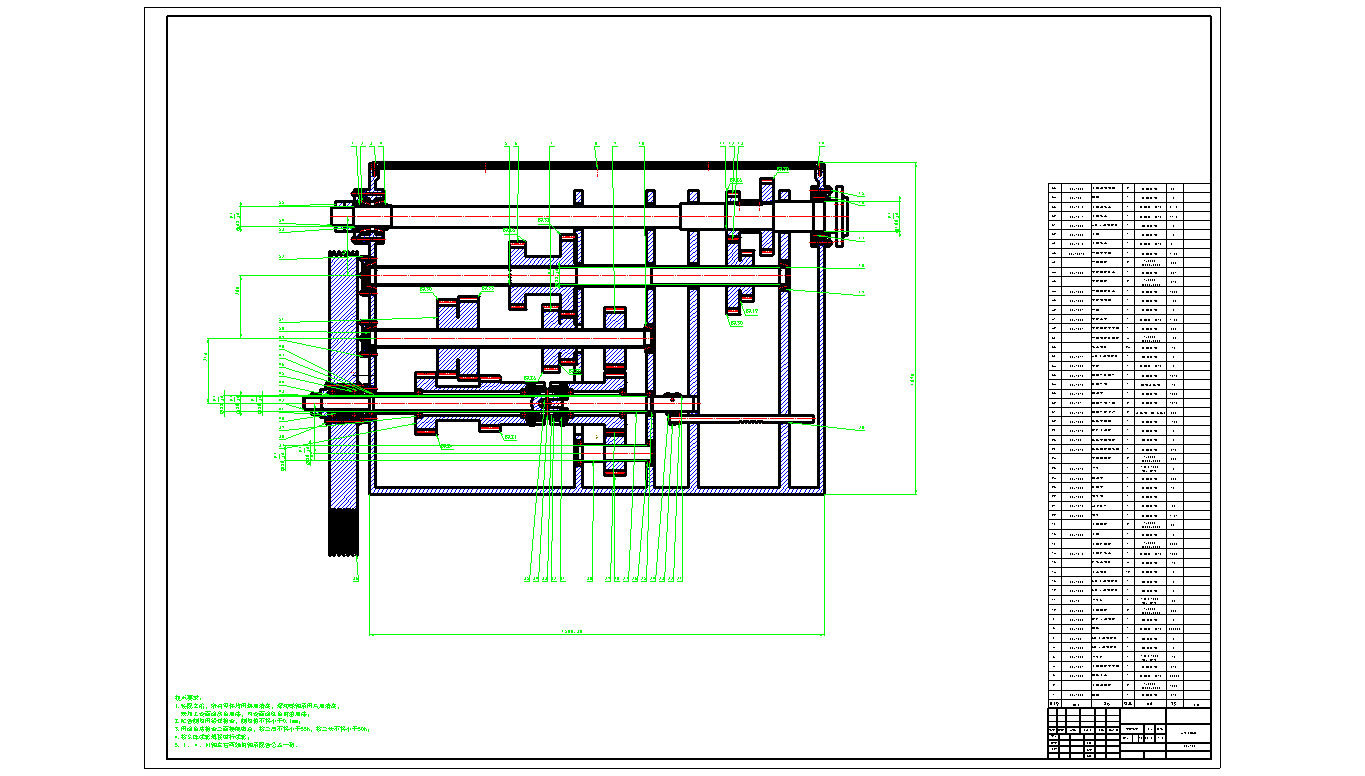Select the top row of the parts list
1365x776 pixels.
[1128, 188]
